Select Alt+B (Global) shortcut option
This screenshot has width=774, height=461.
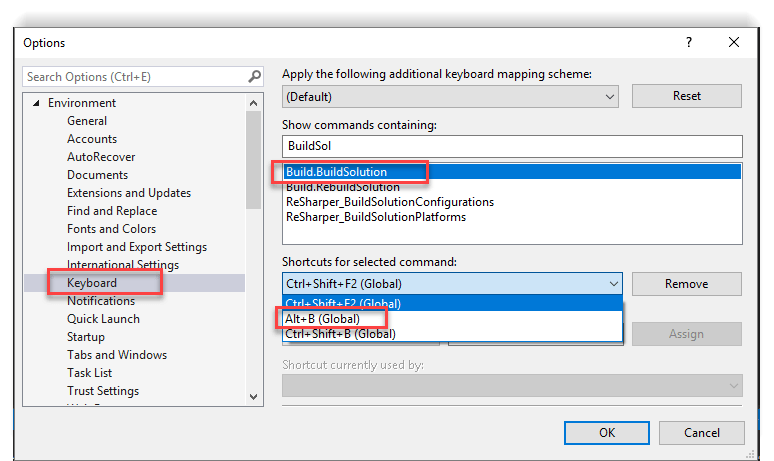323,319
